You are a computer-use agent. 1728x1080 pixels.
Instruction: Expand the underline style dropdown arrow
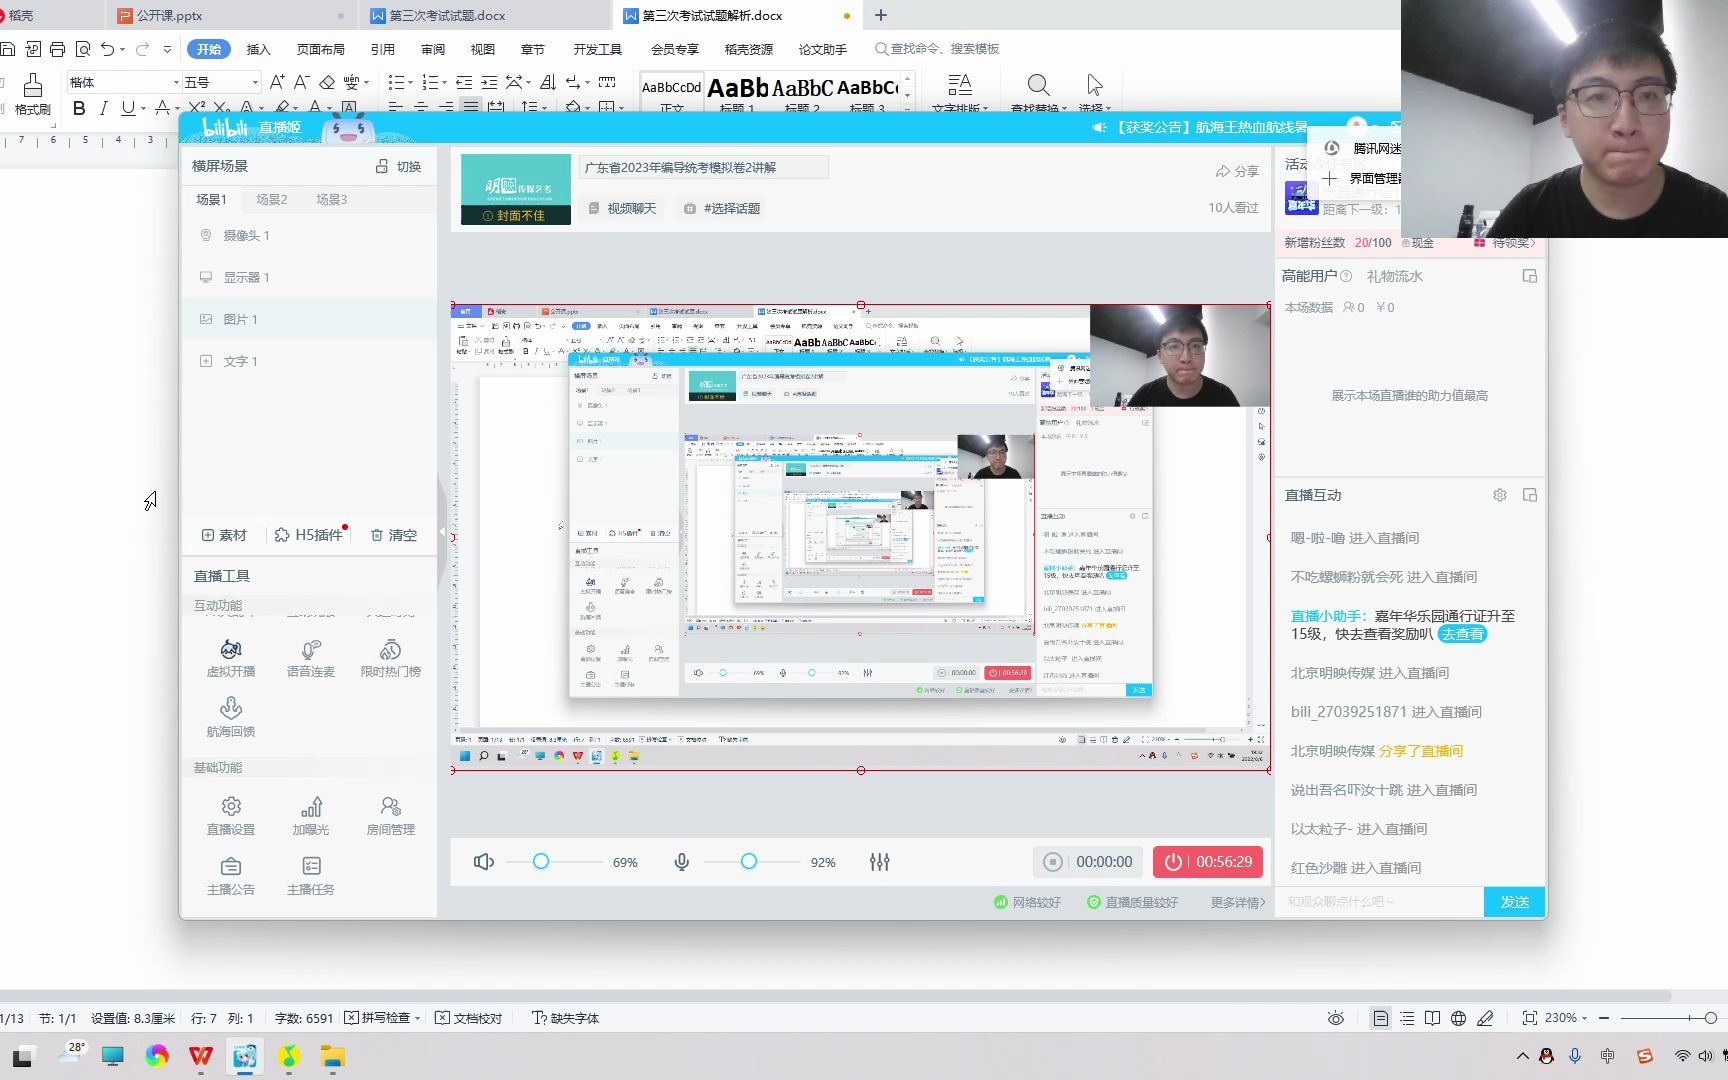click(x=144, y=108)
